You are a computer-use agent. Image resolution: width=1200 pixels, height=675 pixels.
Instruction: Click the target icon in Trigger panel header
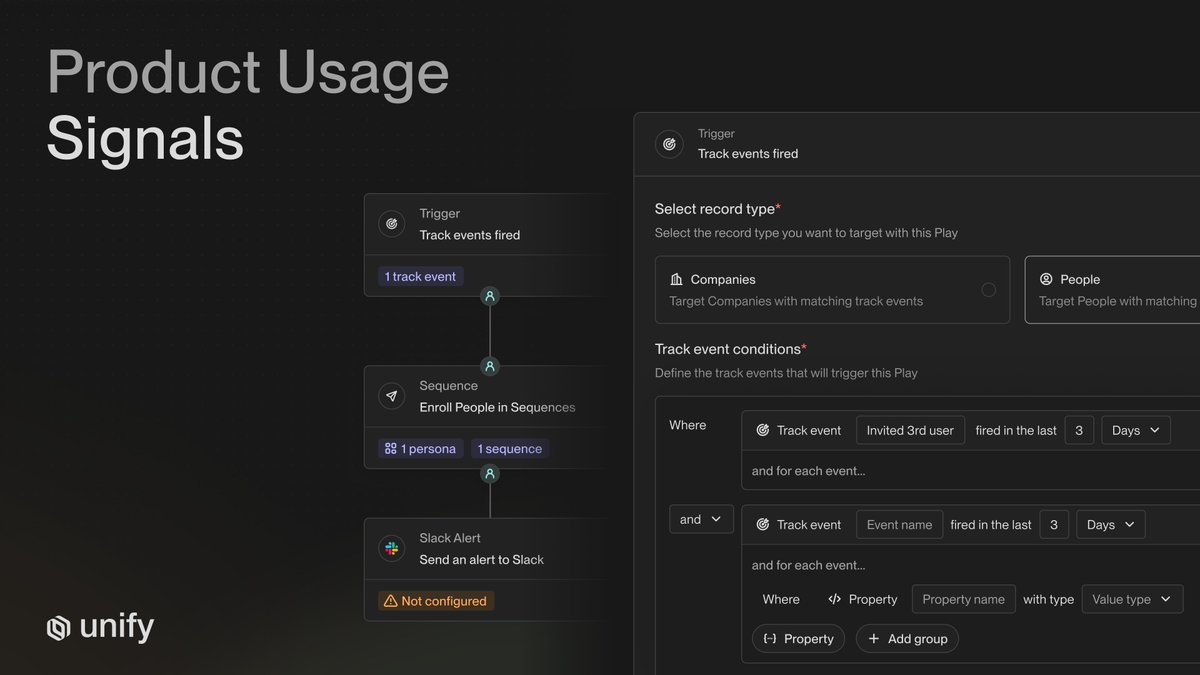[x=670, y=144]
